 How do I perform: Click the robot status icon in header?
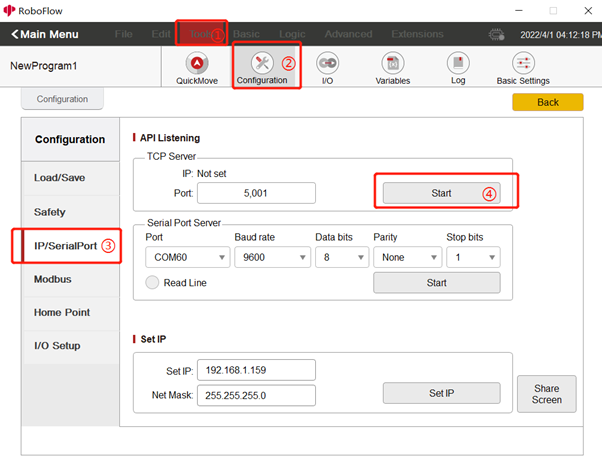tap(496, 34)
